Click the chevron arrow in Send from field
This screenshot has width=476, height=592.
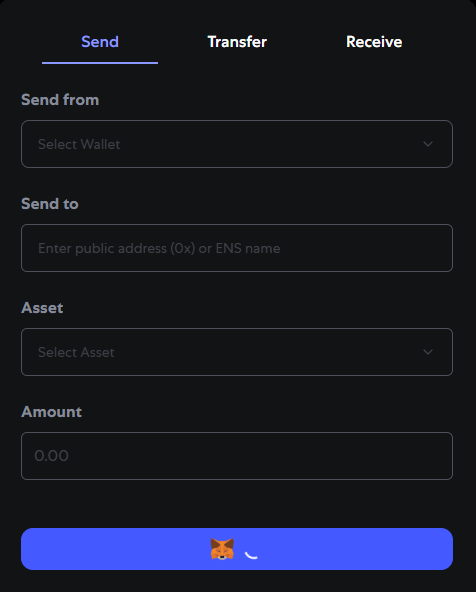428,144
